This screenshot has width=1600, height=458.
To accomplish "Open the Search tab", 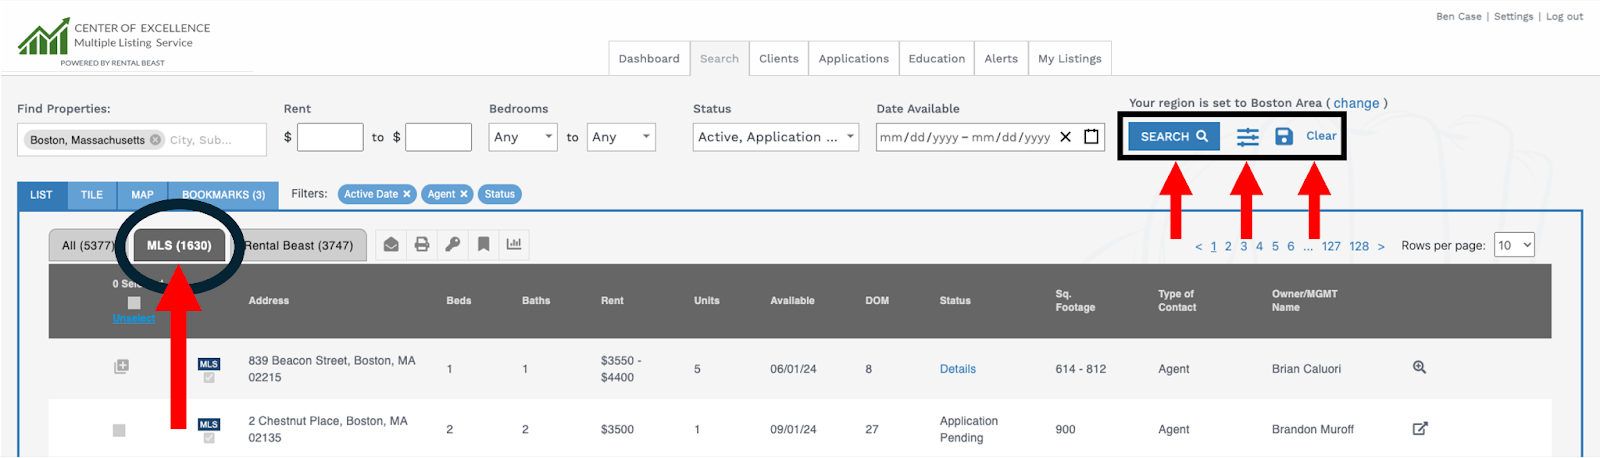I will [719, 58].
